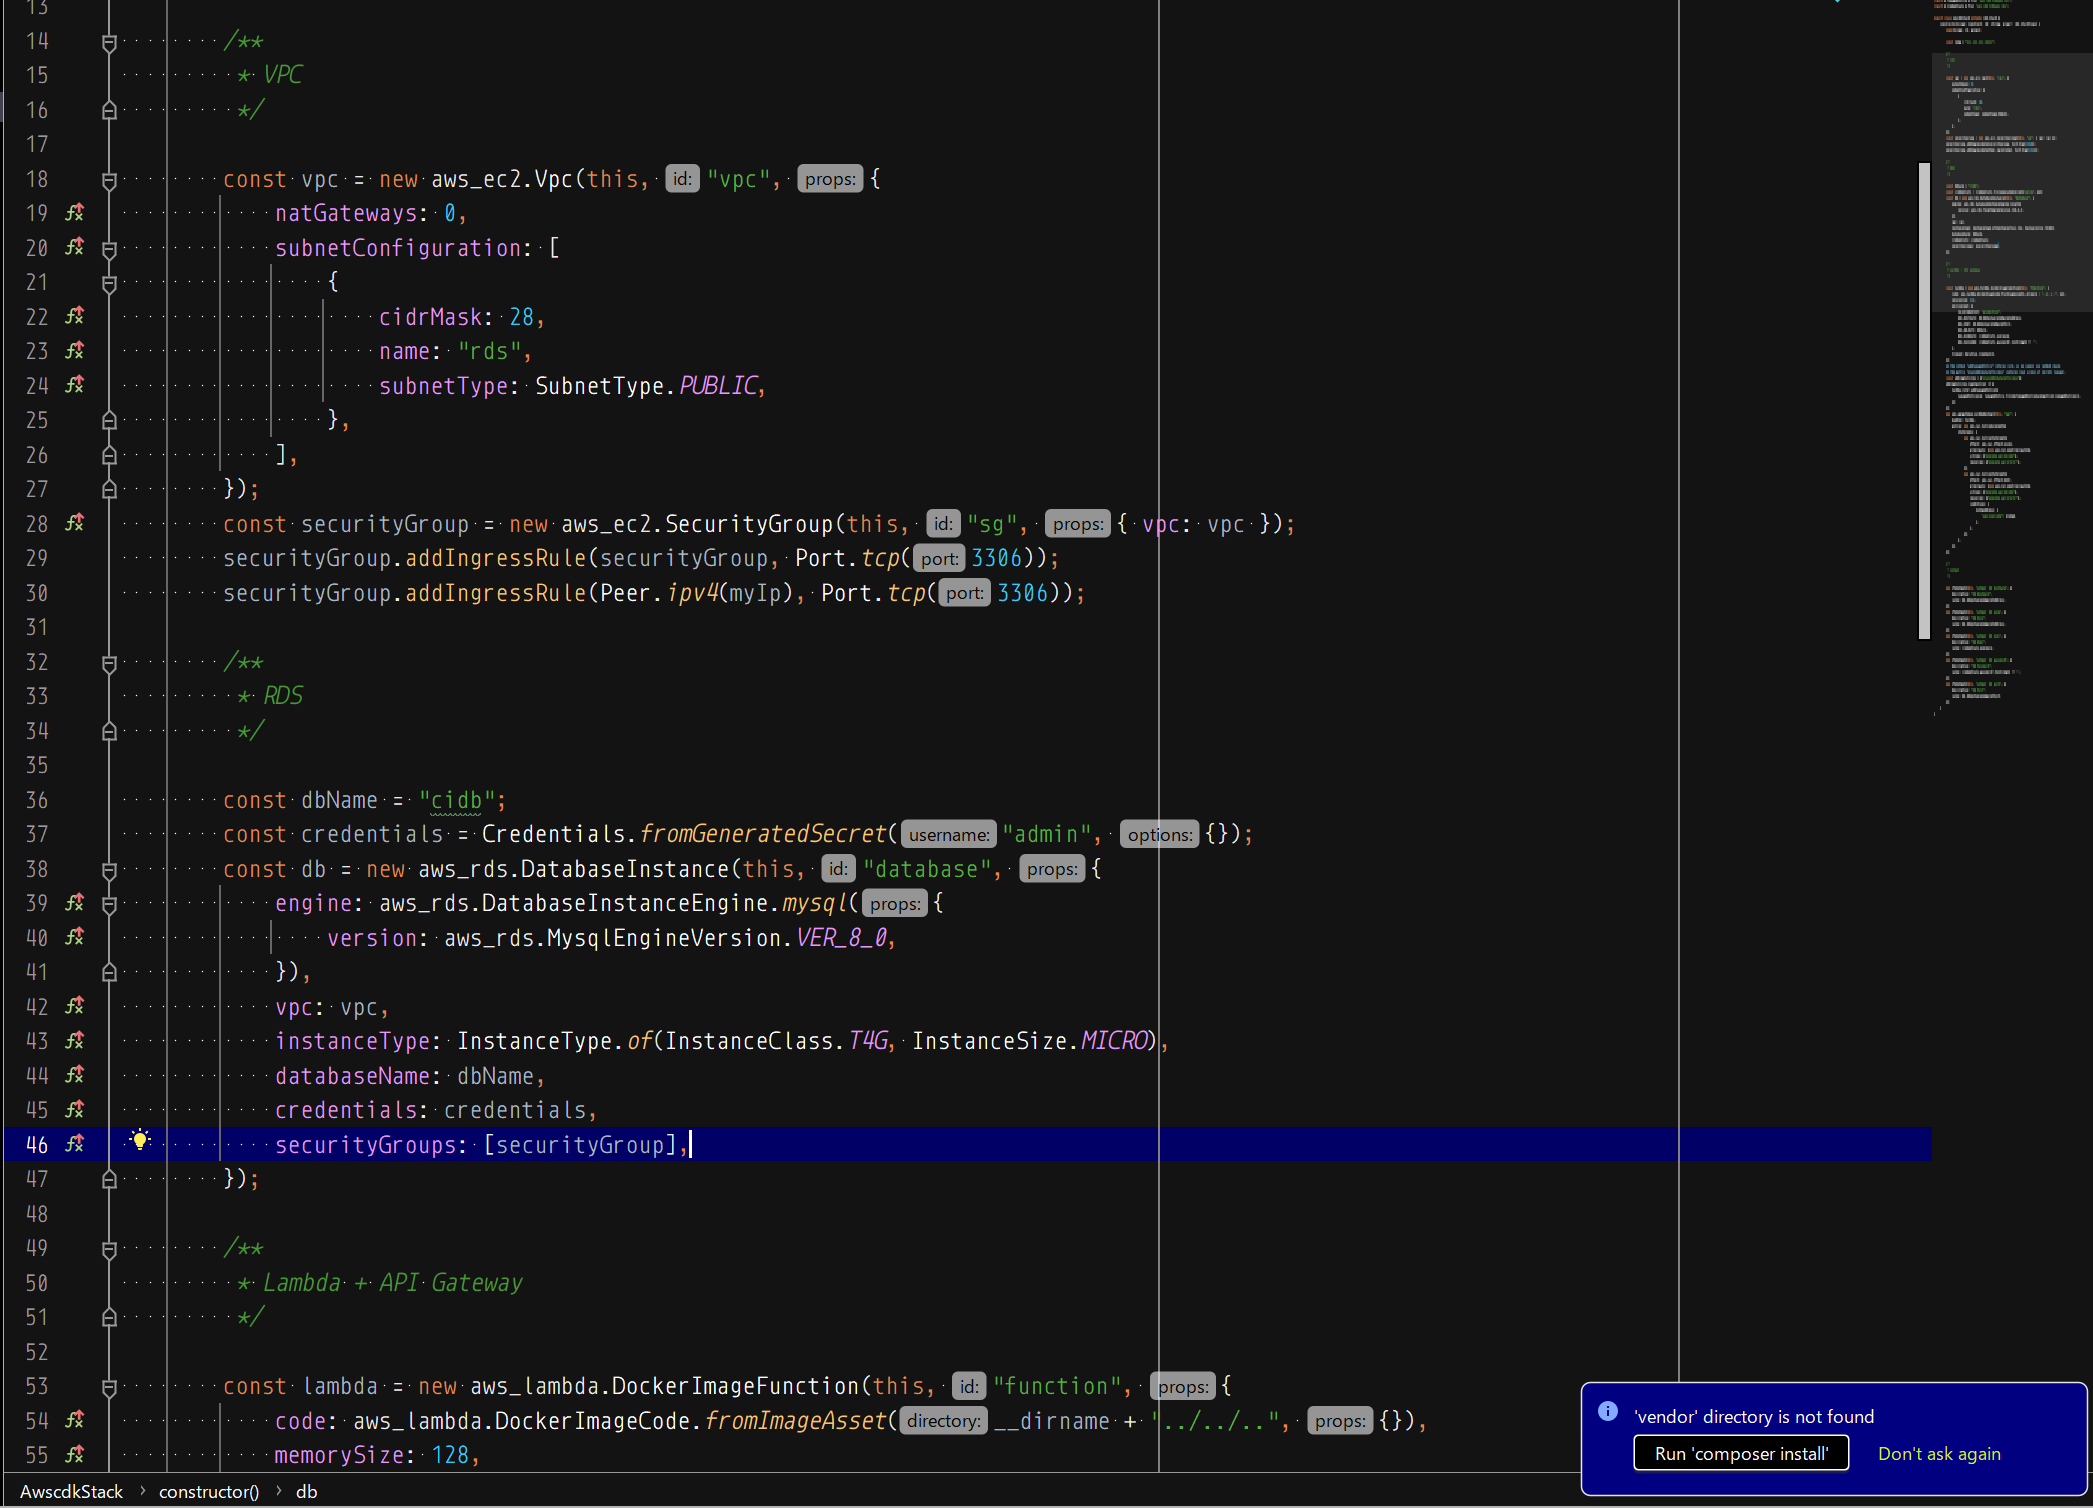The height and width of the screenshot is (1508, 2093).
Task: Select constructor() in the breadcrumb bar
Action: [x=209, y=1491]
